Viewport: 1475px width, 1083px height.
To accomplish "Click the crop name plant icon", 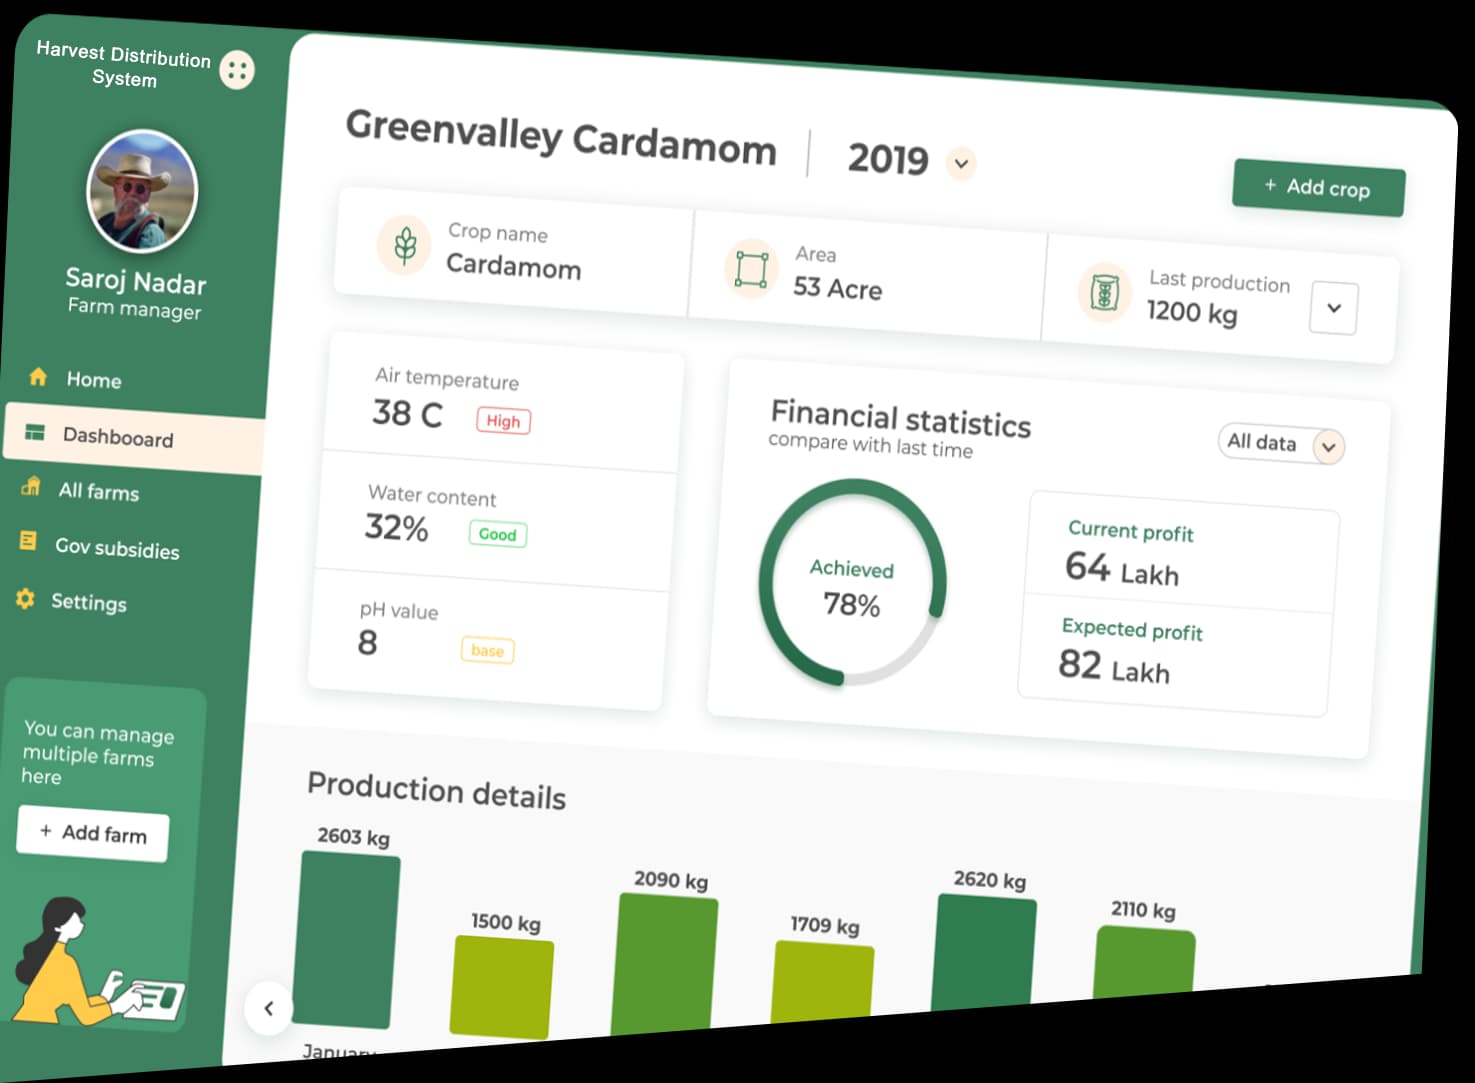I will tap(405, 245).
